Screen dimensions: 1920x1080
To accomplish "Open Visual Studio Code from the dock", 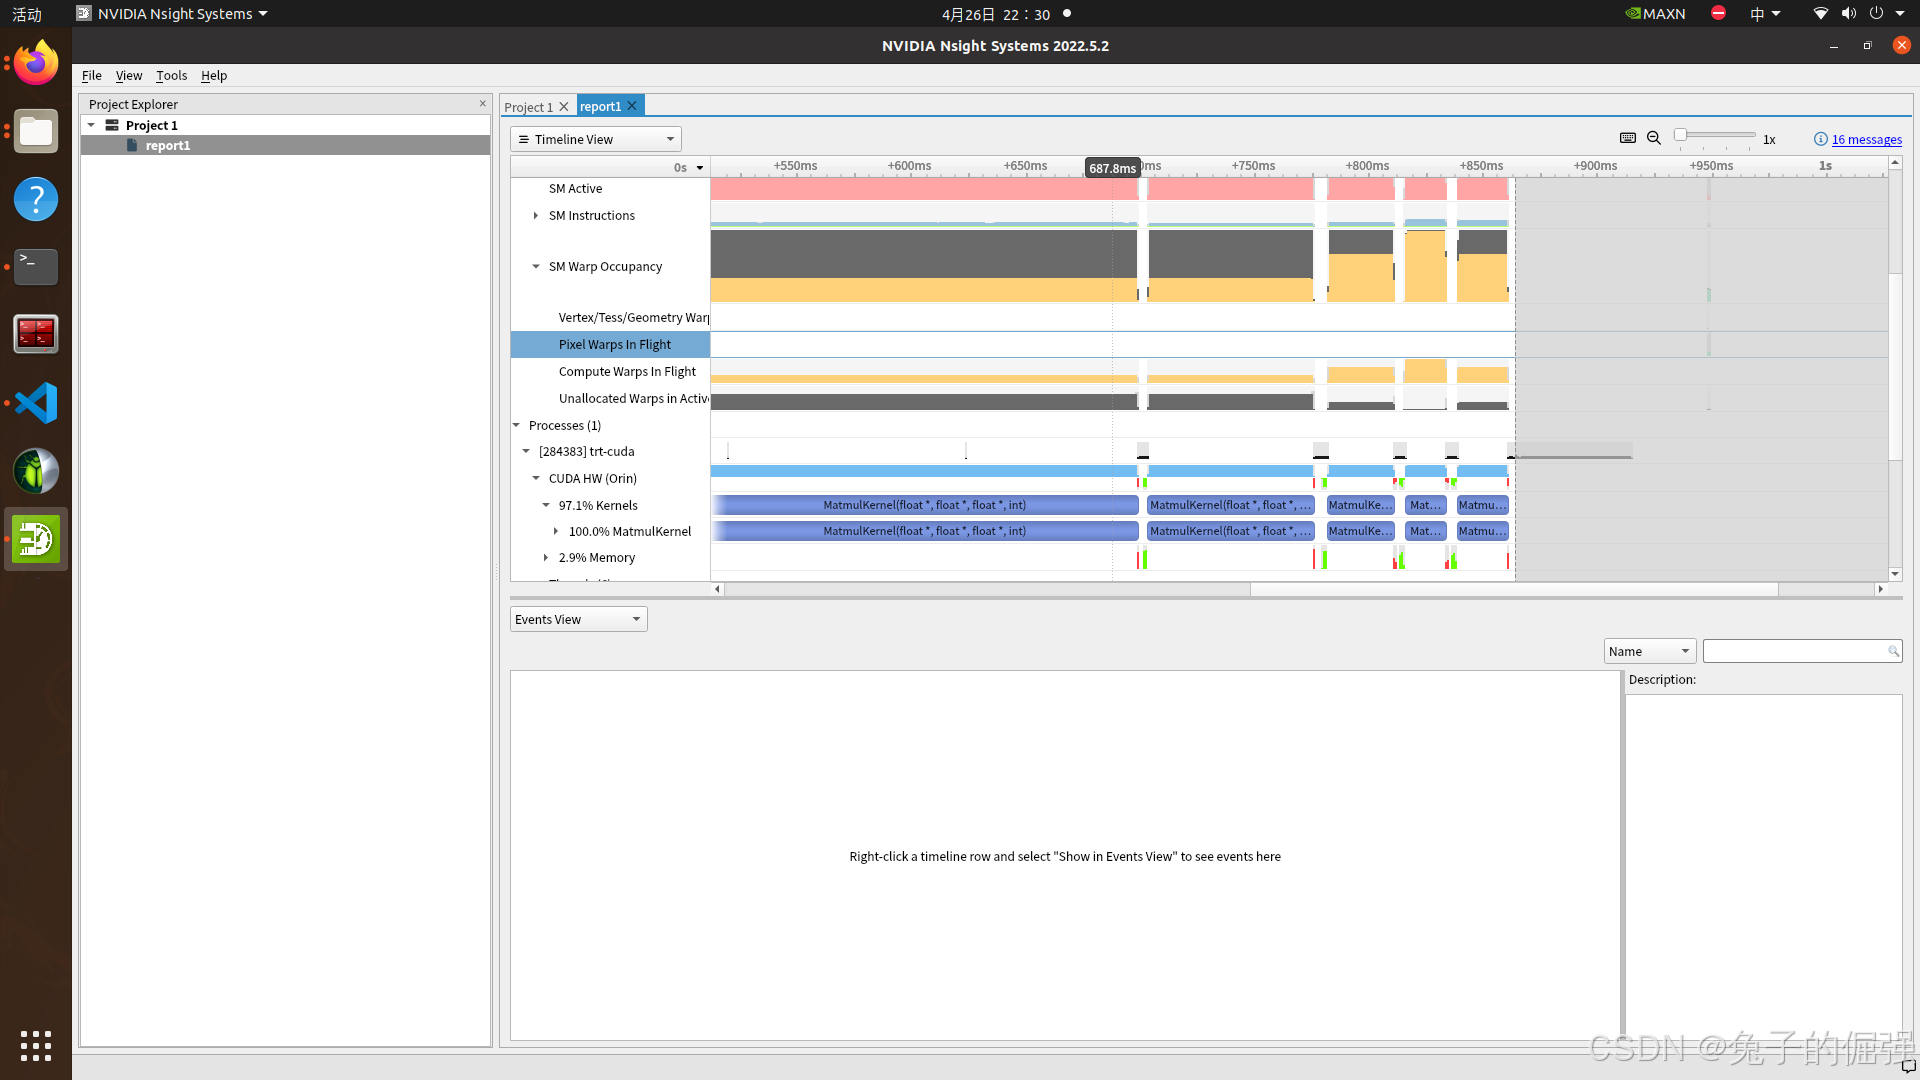I will pyautogui.click(x=36, y=403).
